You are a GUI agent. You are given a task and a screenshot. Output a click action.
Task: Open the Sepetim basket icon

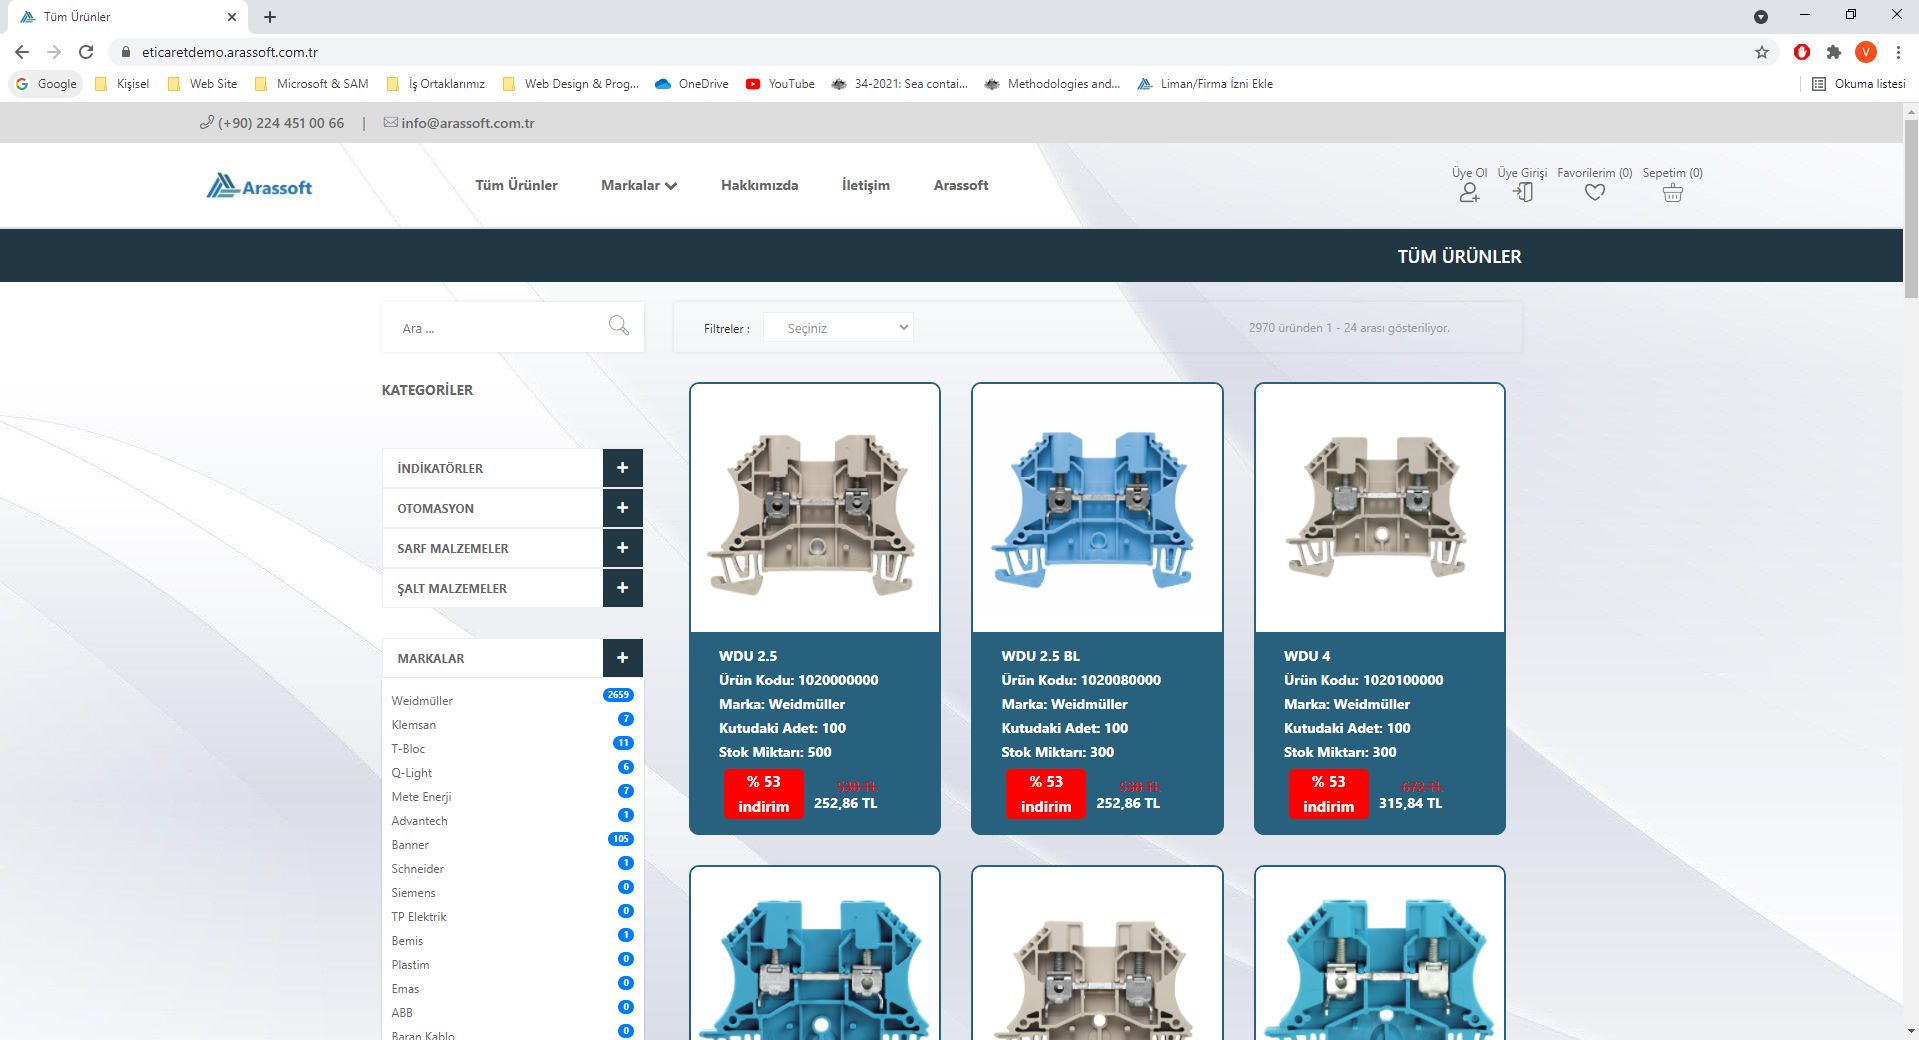click(1672, 193)
